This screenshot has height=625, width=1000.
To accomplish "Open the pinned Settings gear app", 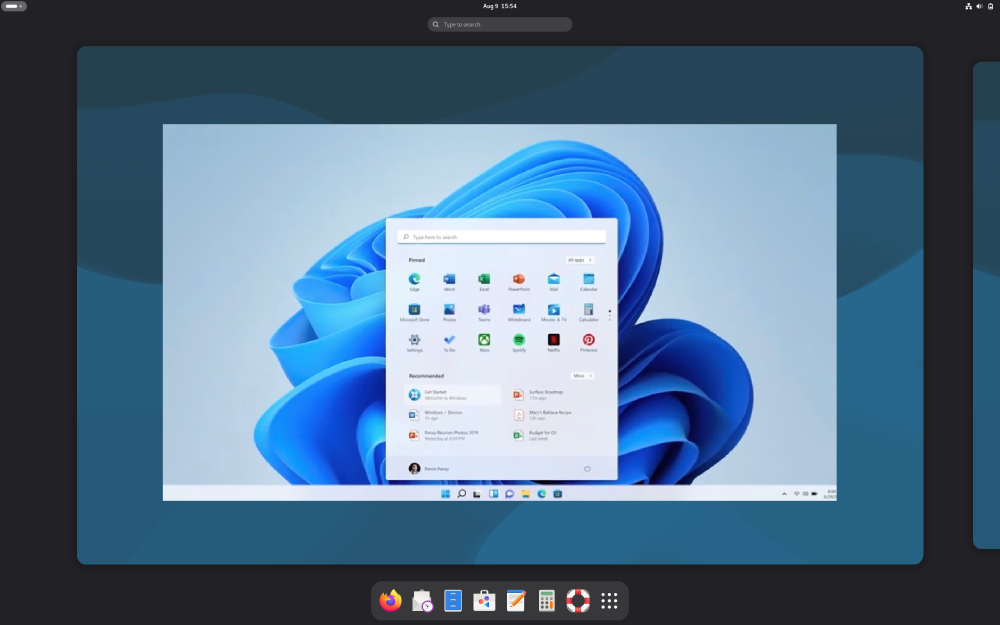I will (x=415, y=342).
